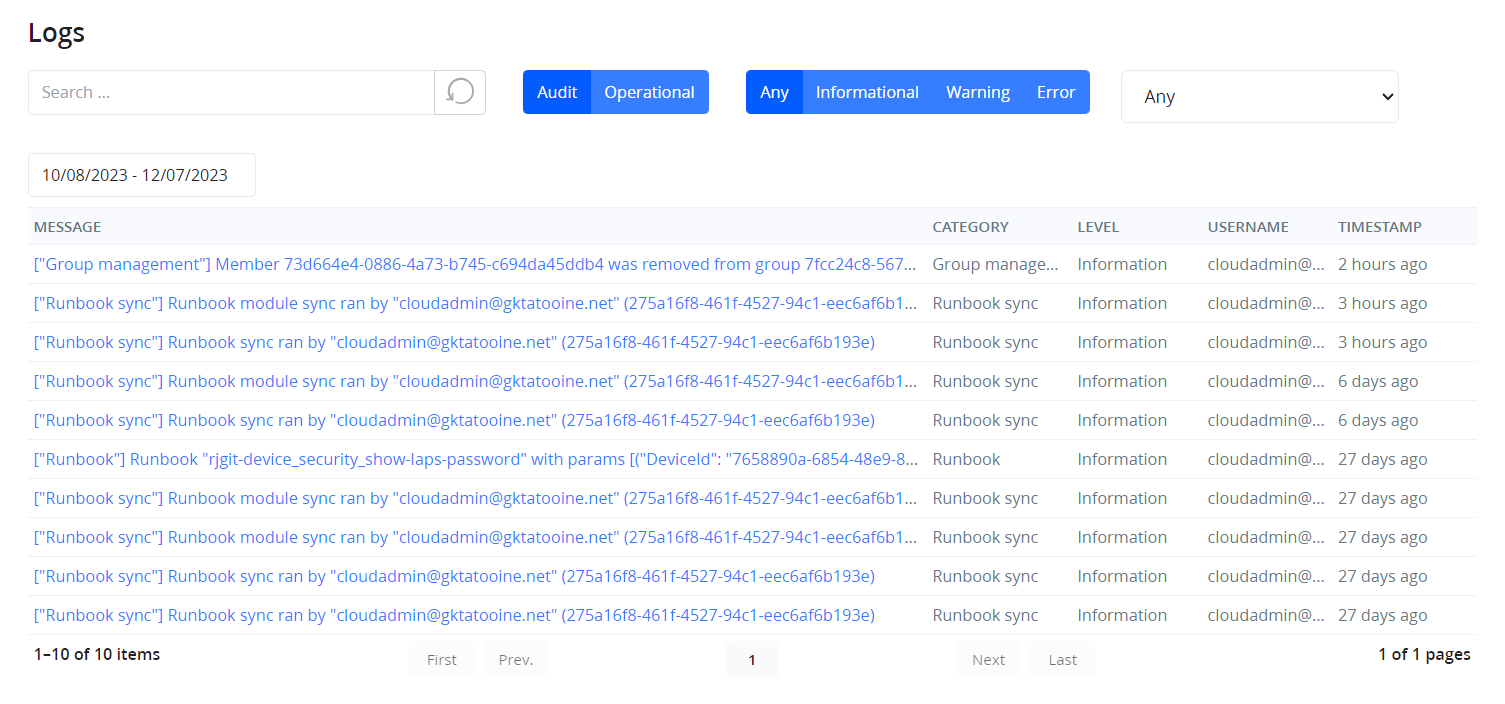Filter logs by Informational level

click(867, 92)
